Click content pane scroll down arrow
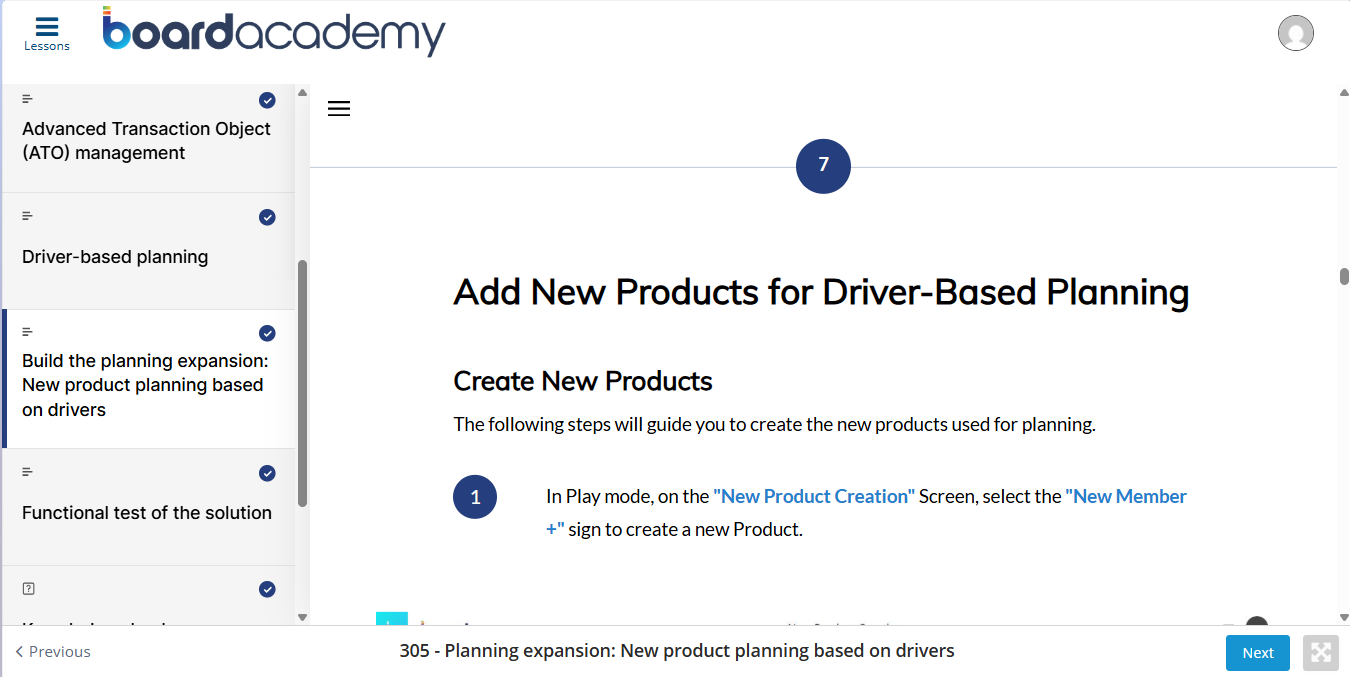The width and height of the screenshot is (1350, 677). coord(1344,617)
